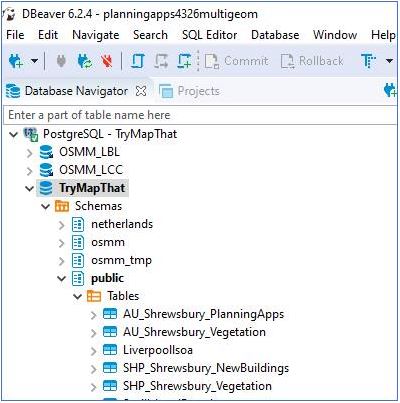Screen dimensions: 400x403
Task: Click the red Disconnect plug icon
Action: (x=107, y=61)
